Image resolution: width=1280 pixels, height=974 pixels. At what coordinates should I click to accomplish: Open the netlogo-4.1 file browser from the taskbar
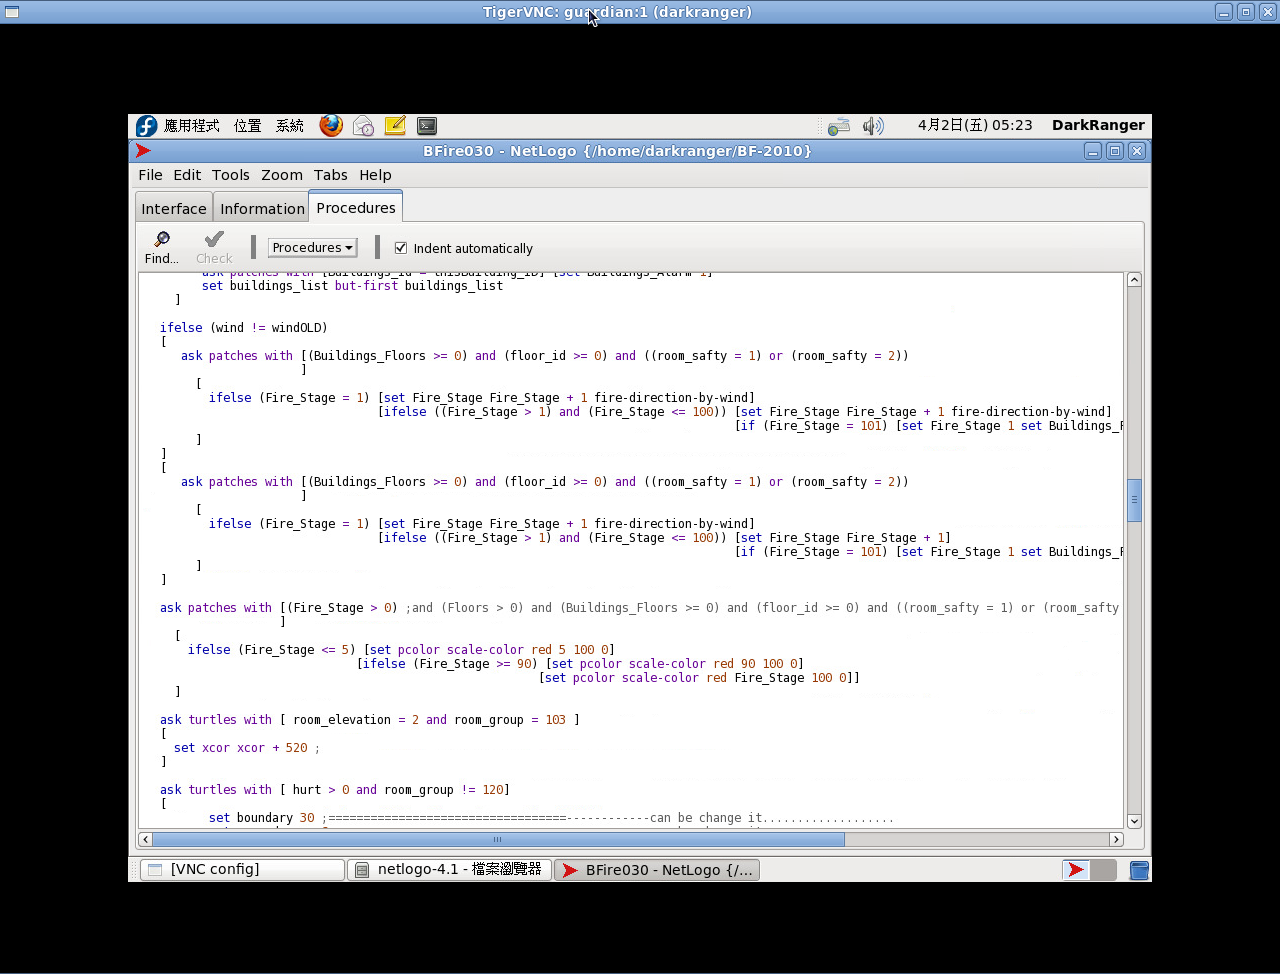449,869
